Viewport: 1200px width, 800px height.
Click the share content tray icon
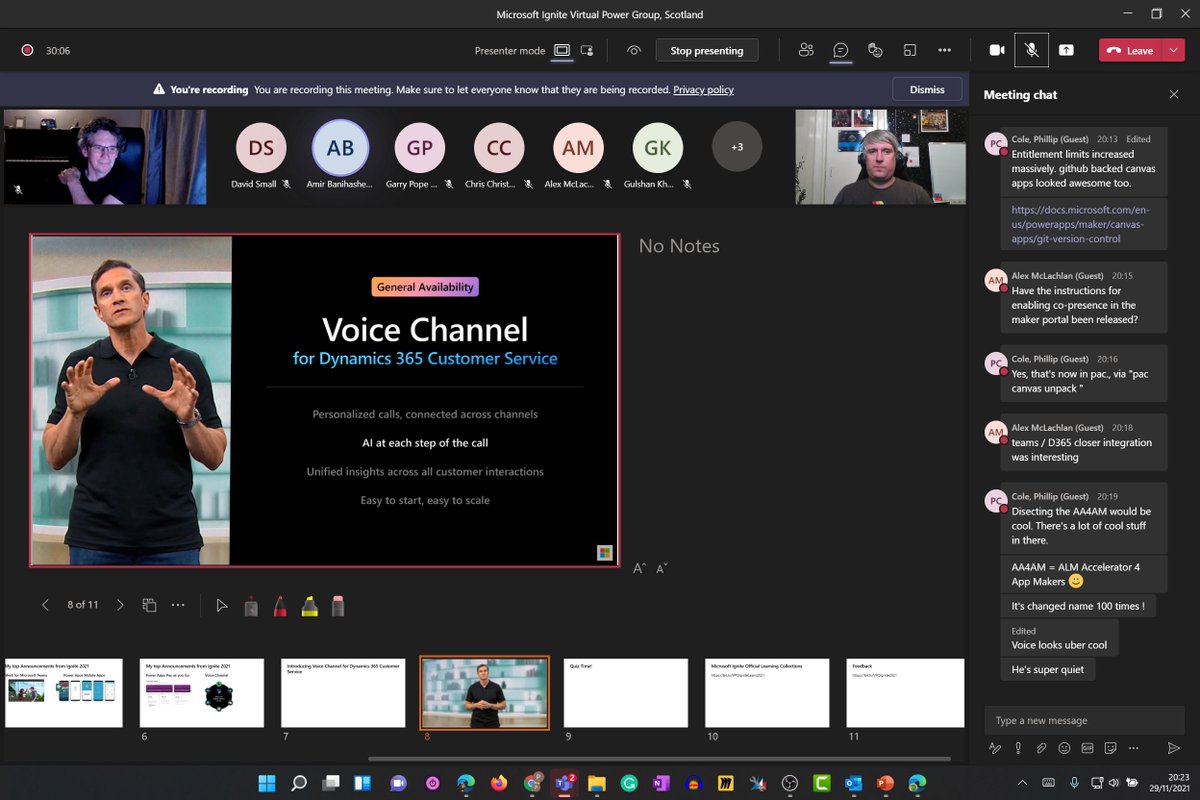coord(1066,50)
